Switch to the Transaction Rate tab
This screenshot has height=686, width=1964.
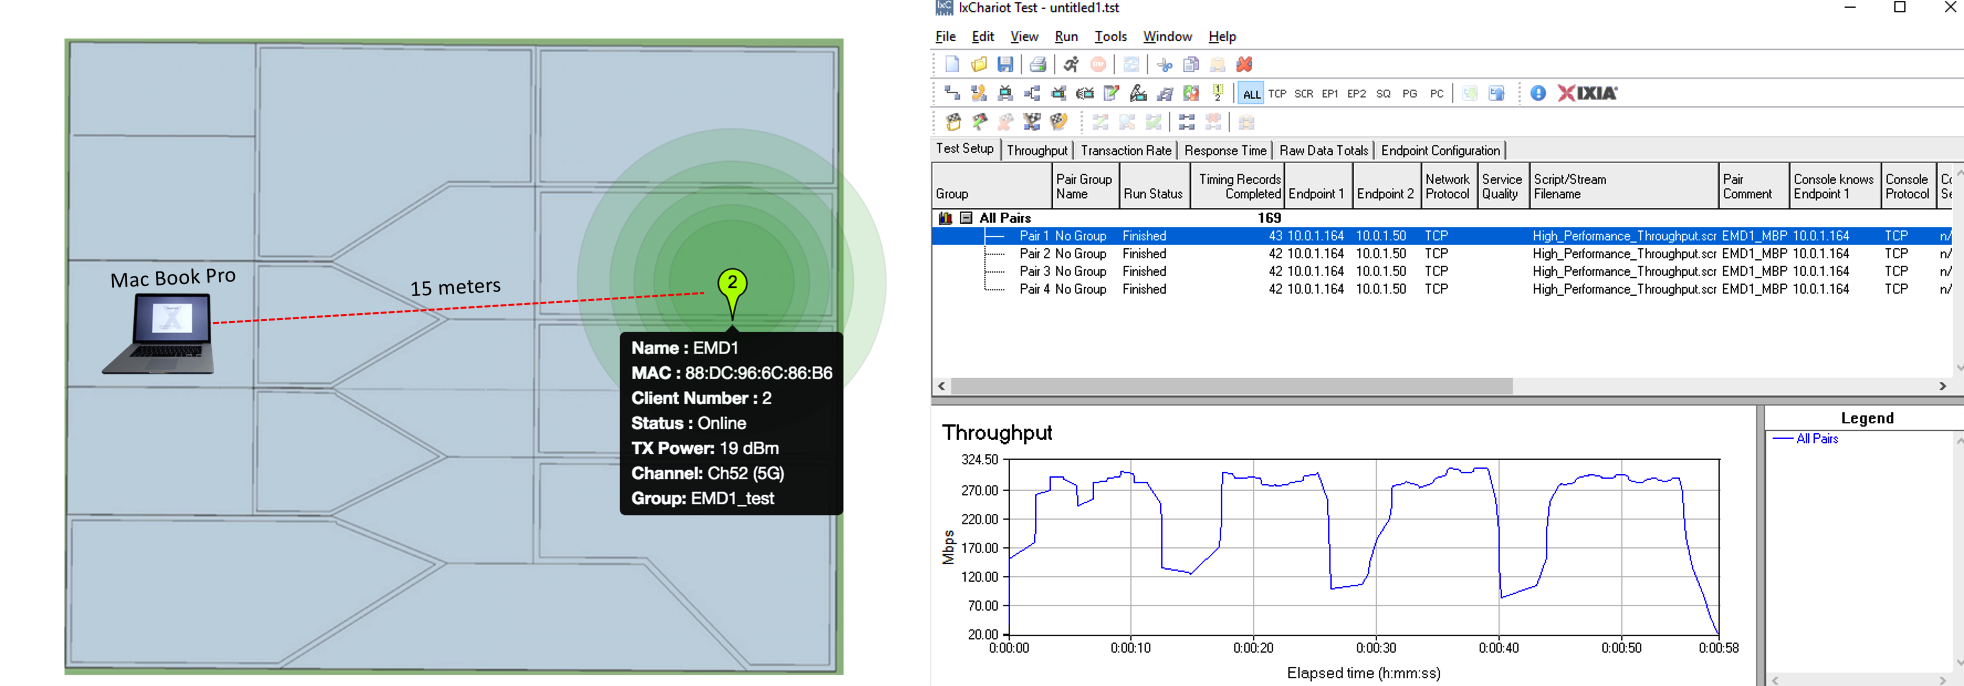(x=1126, y=150)
